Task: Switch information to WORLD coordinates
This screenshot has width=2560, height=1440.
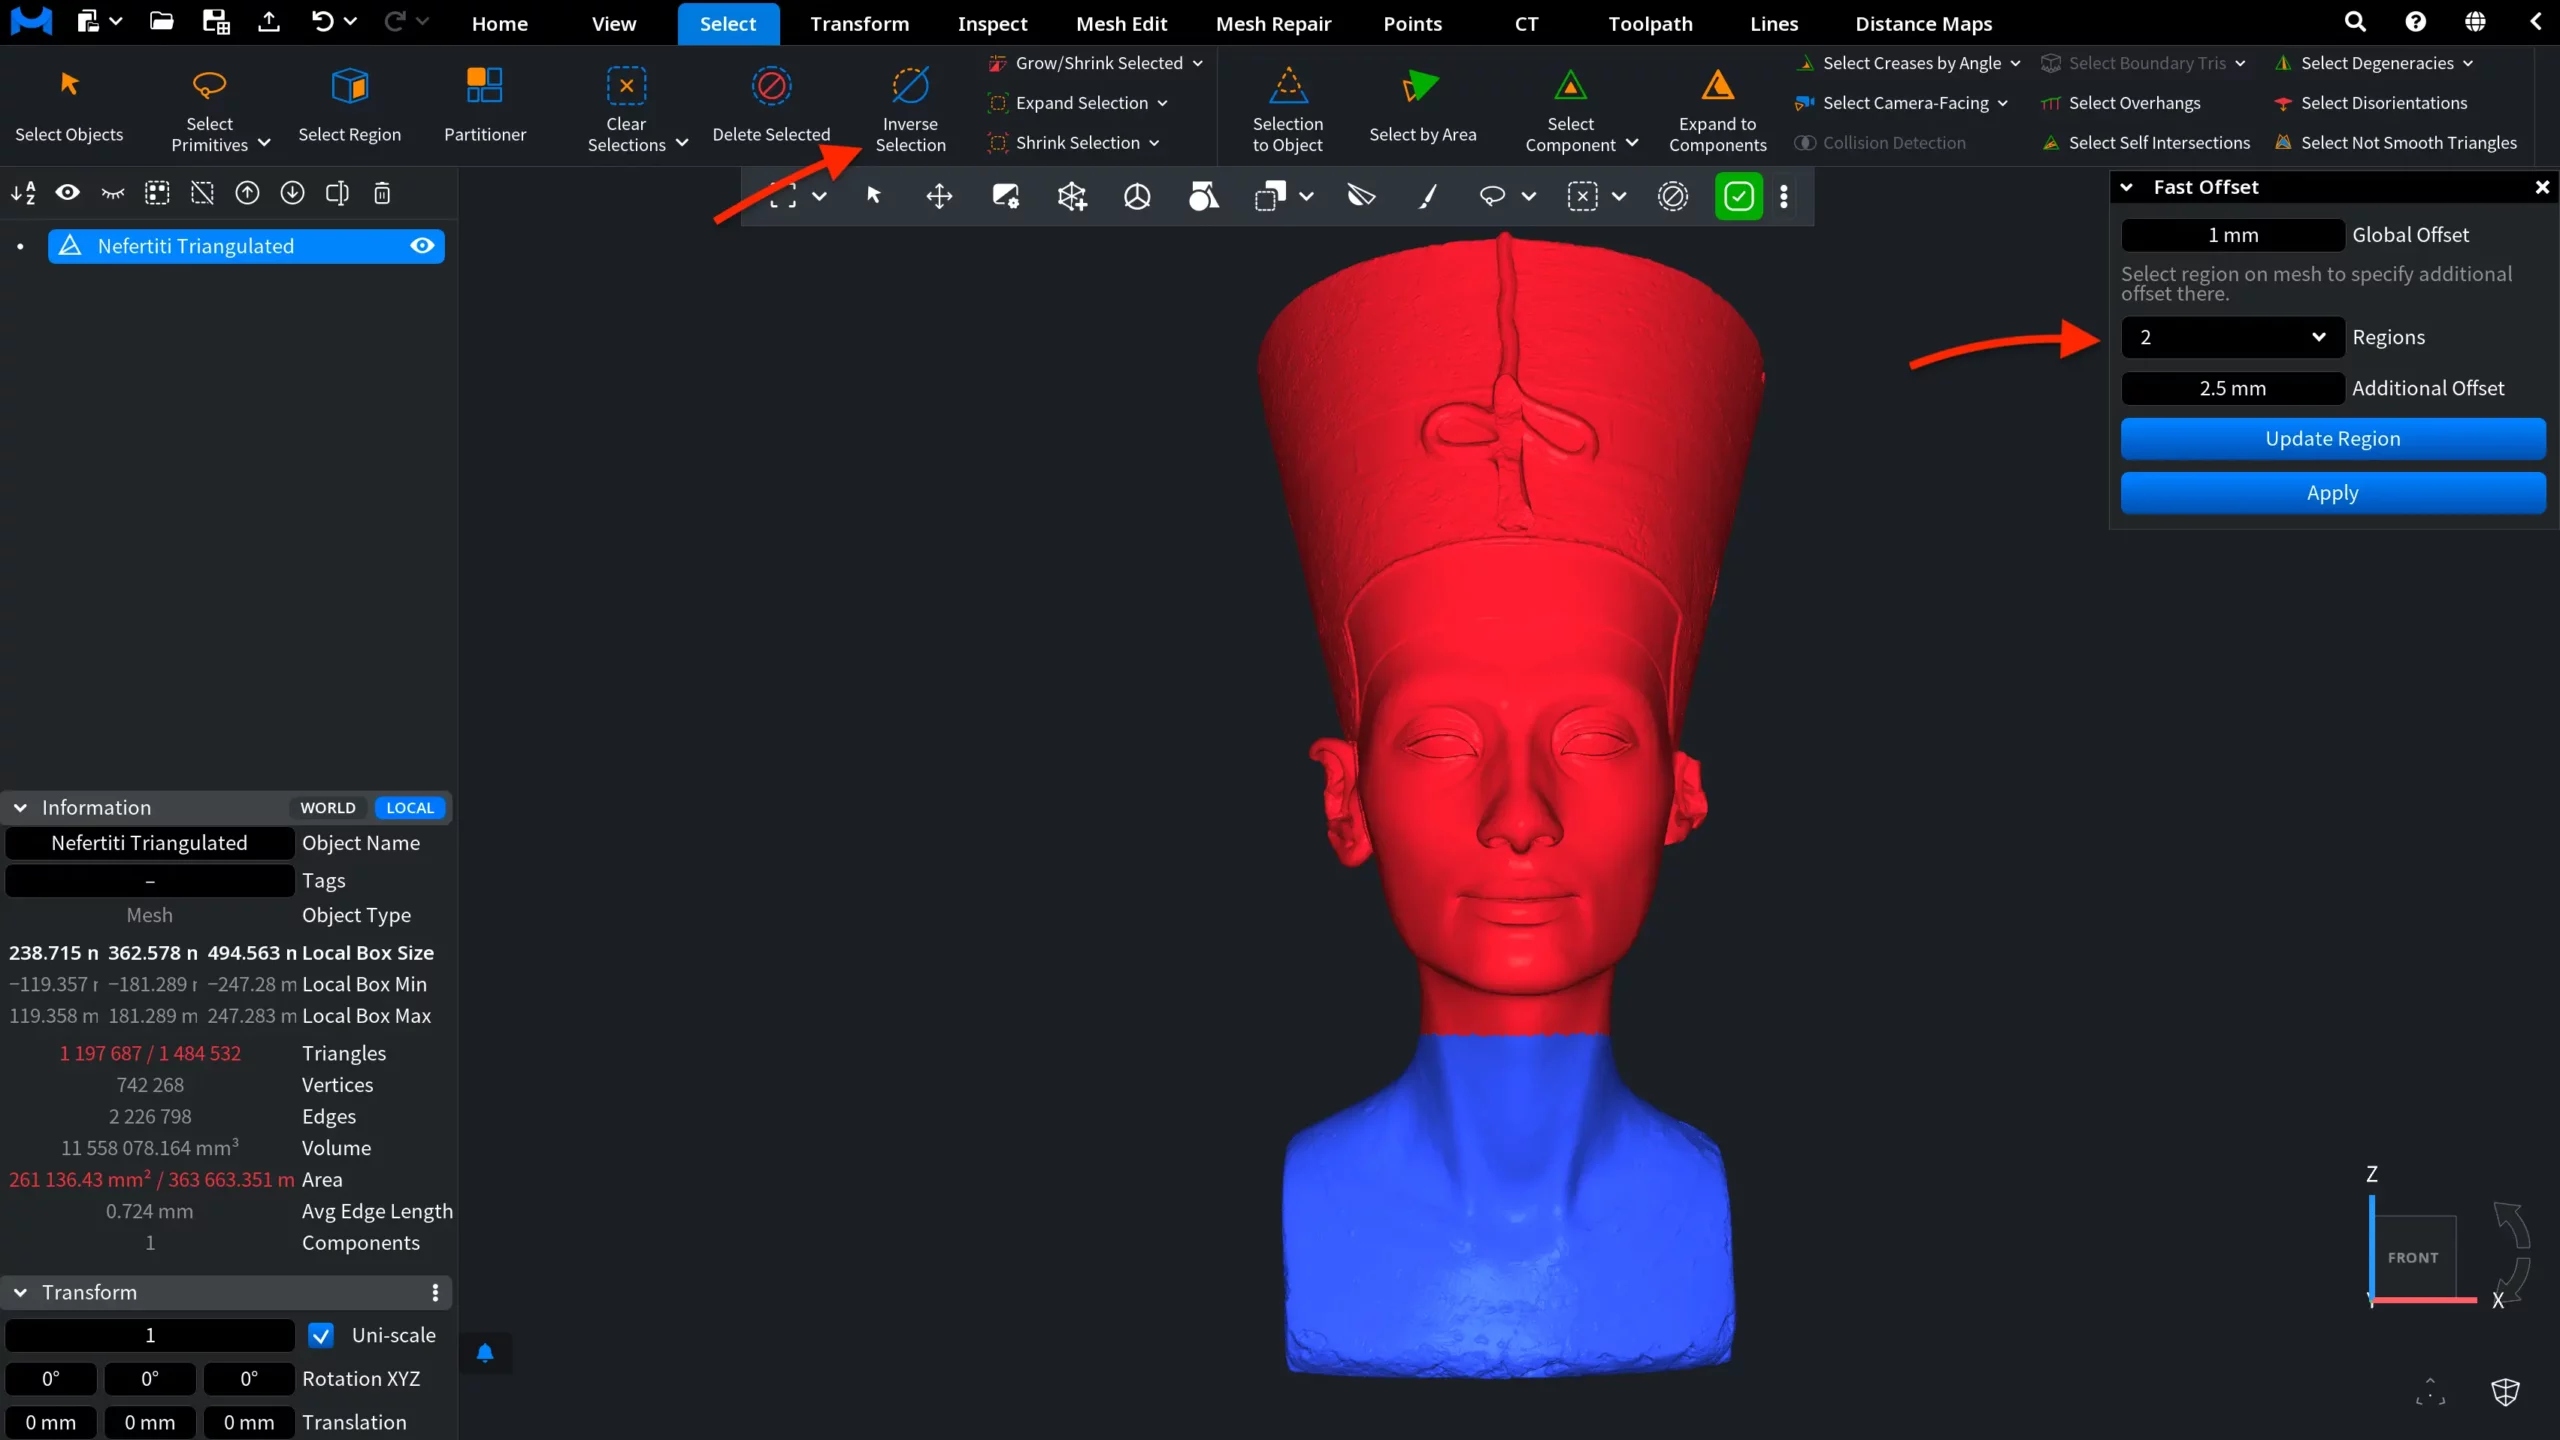Action: 328,808
